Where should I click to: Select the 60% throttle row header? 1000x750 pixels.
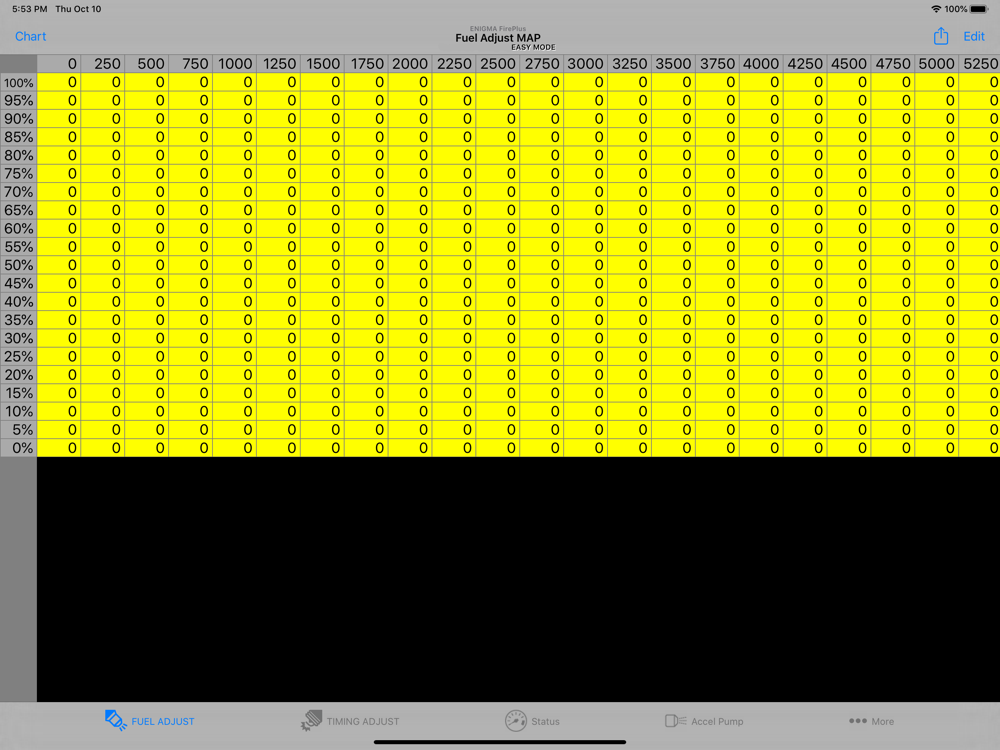click(x=18, y=228)
